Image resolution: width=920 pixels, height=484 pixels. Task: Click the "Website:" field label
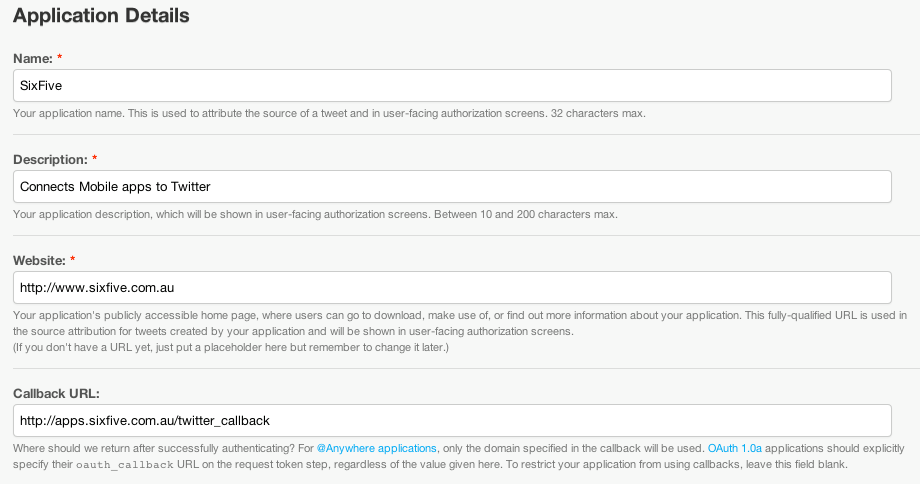pos(39,260)
